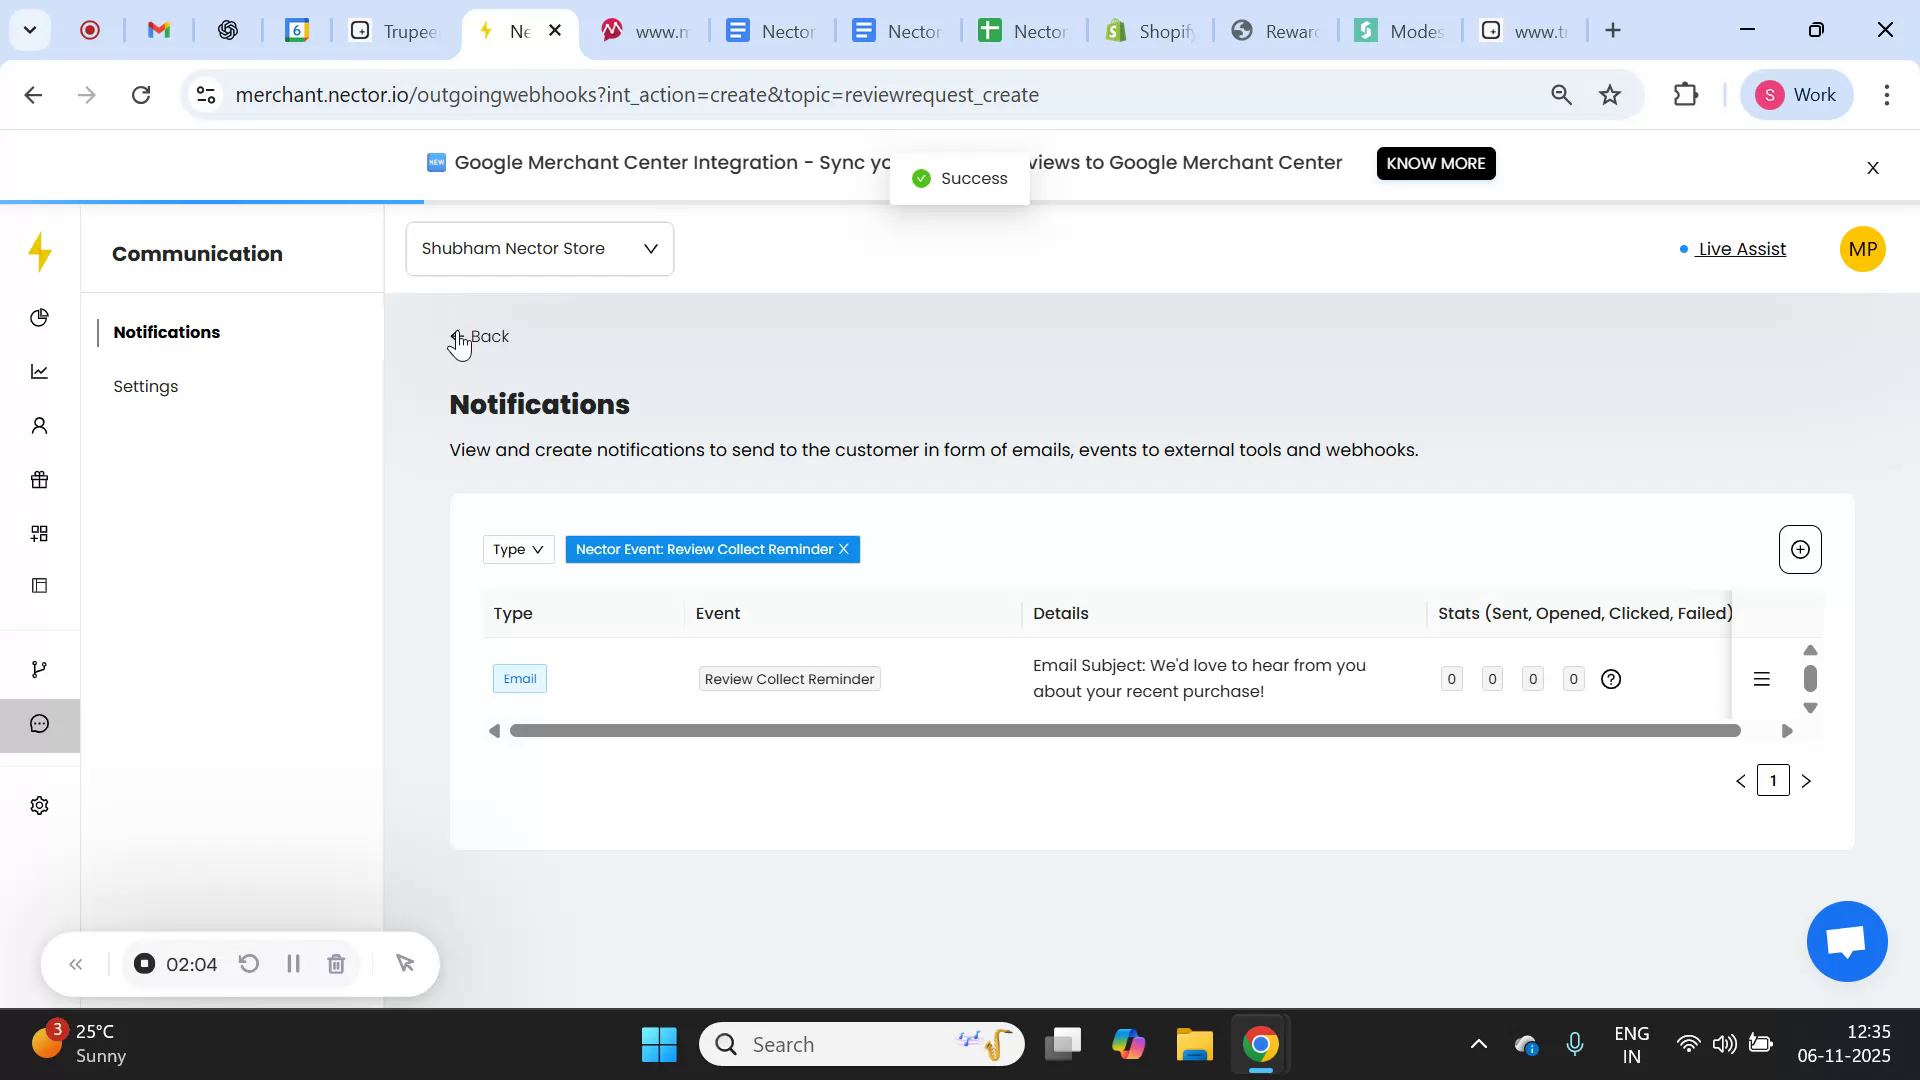Click the gift rewards icon in sidebar
Viewport: 1920px width, 1080px height.
tap(40, 479)
